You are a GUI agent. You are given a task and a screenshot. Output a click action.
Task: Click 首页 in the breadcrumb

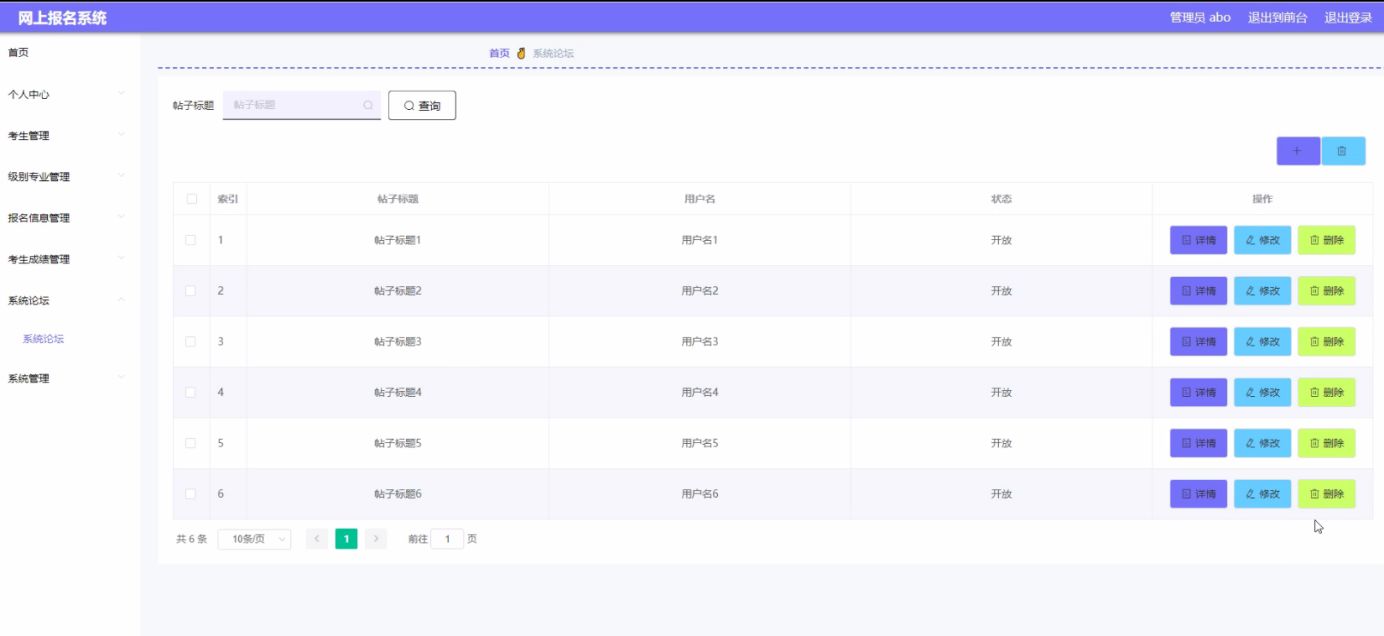pos(499,53)
